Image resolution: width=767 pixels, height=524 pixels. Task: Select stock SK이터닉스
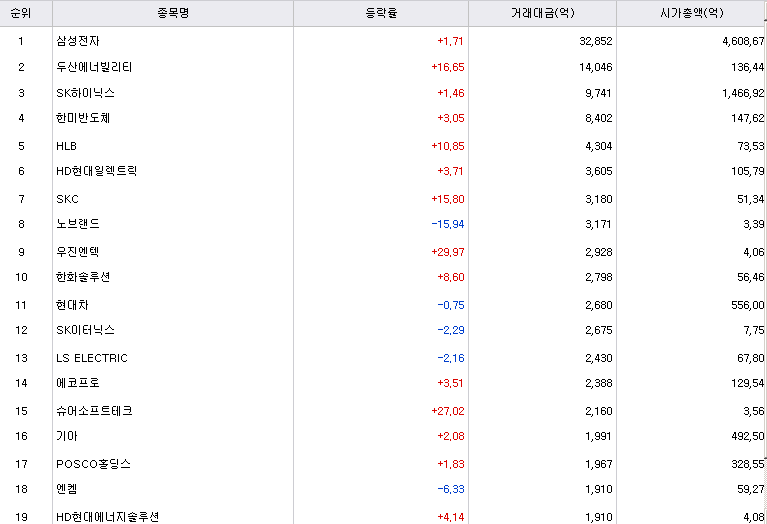pos(85,330)
